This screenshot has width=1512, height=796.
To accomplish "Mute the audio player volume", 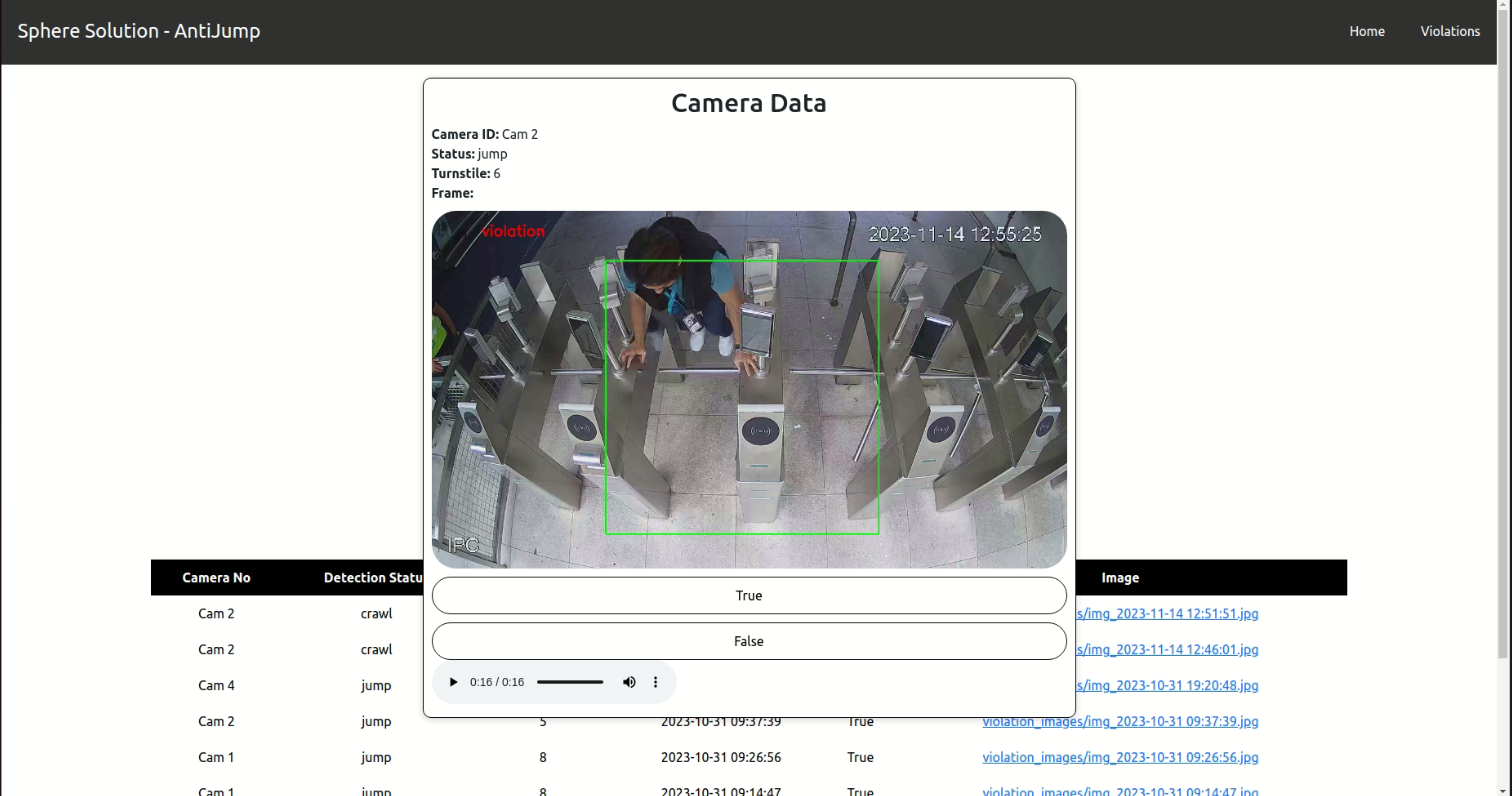I will pos(629,682).
